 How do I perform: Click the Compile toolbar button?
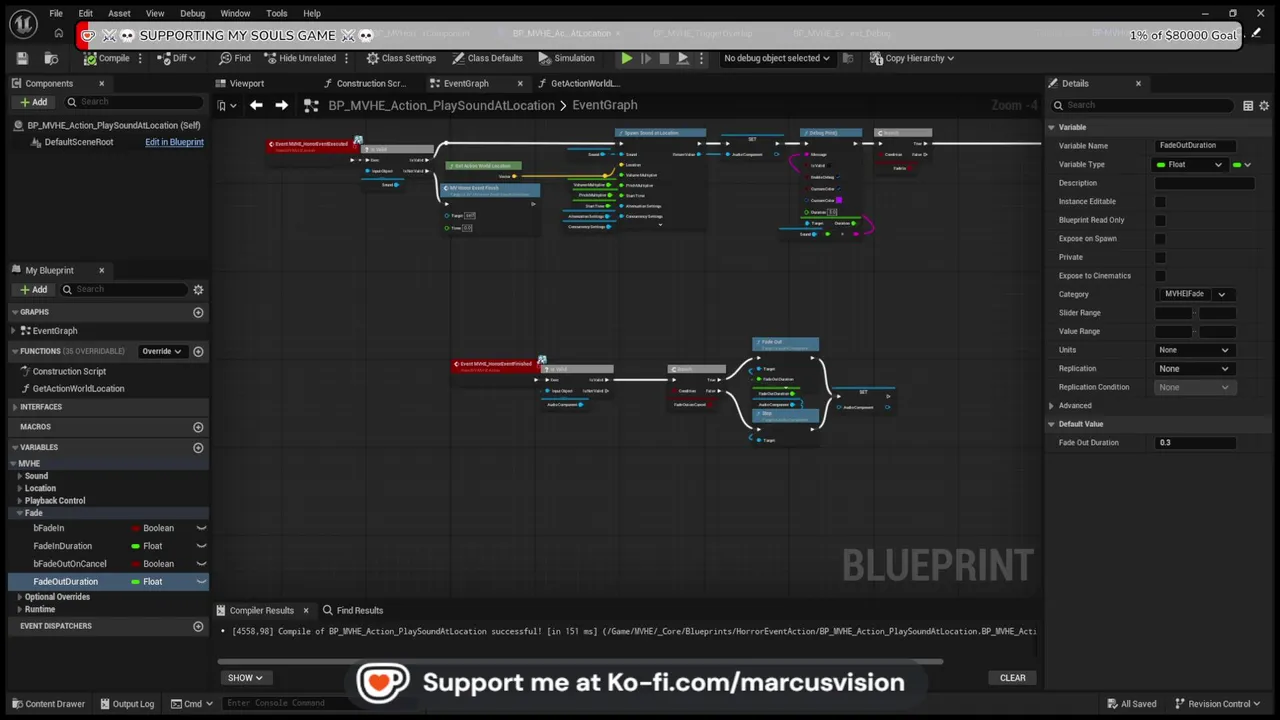pos(107,58)
